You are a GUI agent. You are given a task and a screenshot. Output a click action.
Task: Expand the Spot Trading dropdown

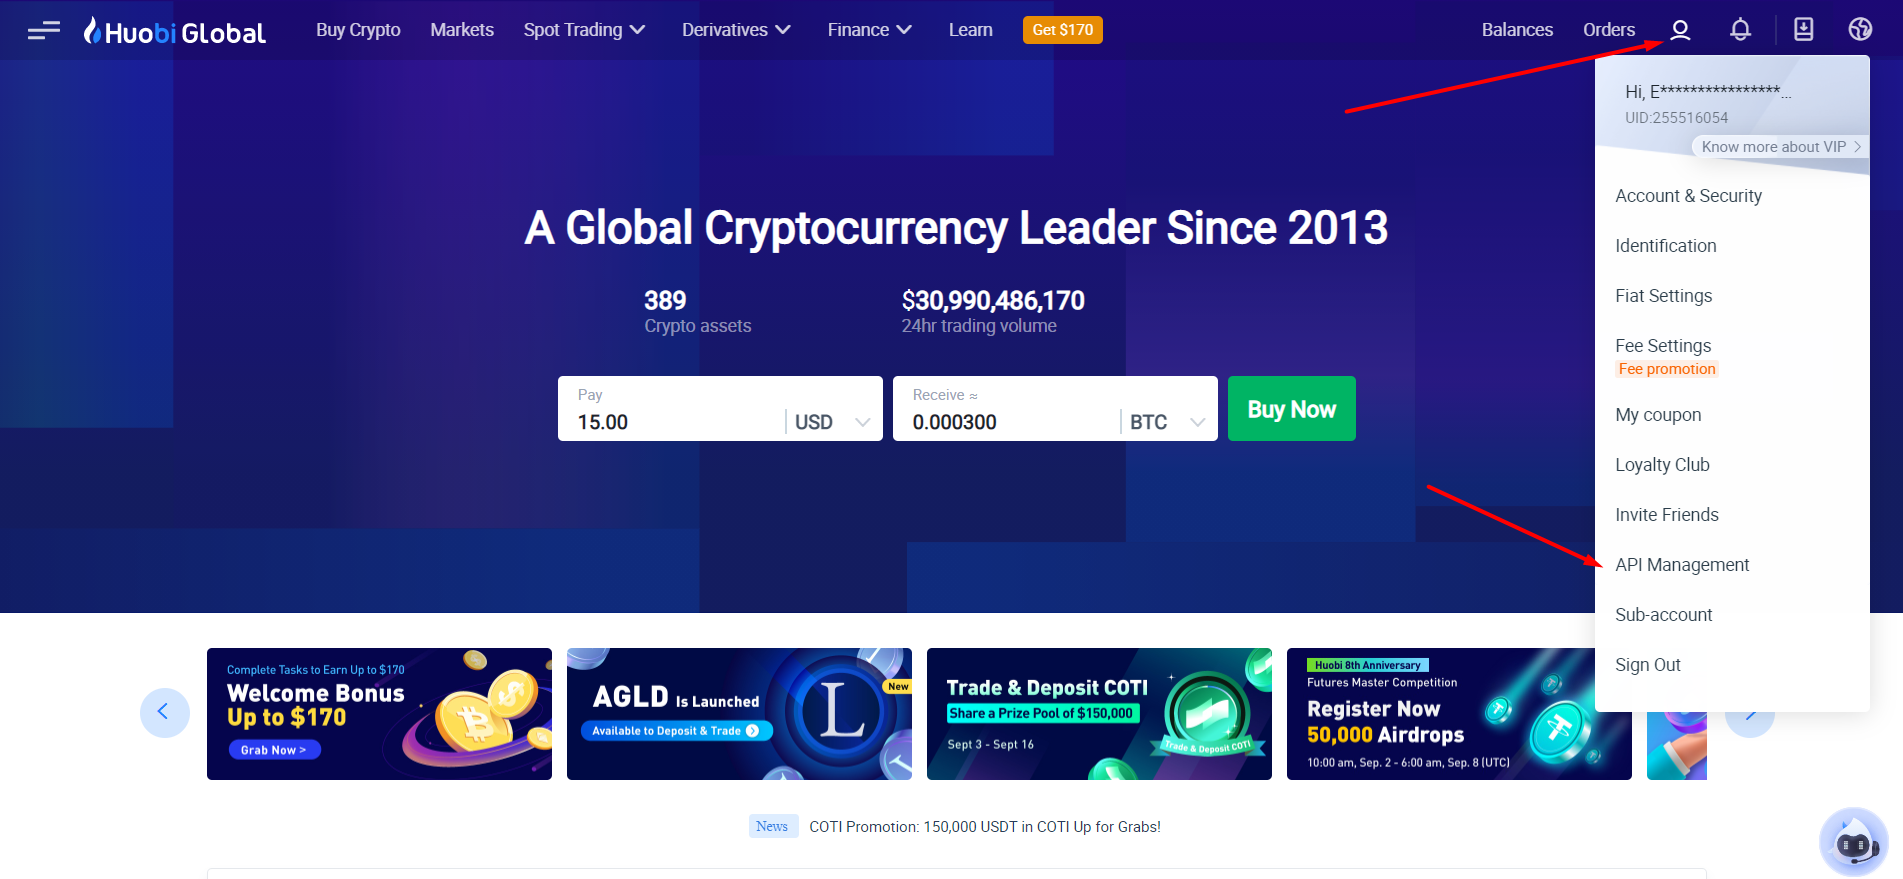pos(584,30)
